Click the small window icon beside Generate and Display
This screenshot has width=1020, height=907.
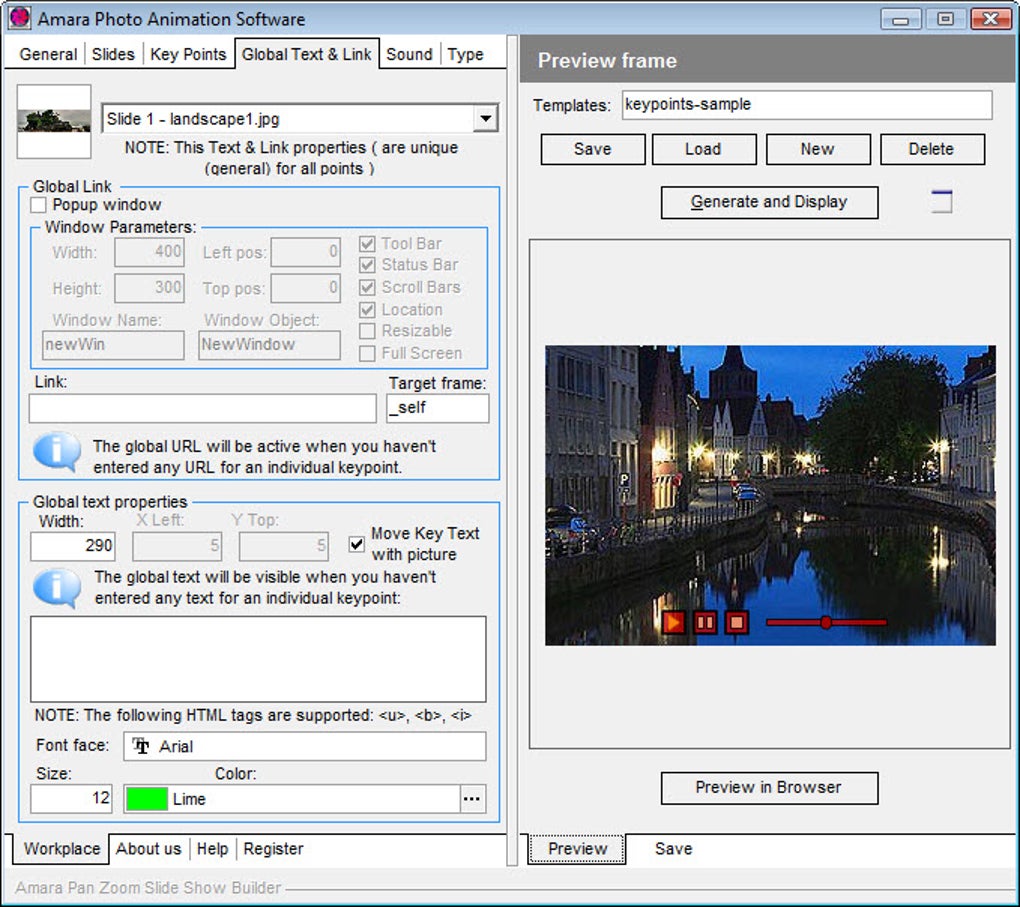pyautogui.click(x=941, y=201)
